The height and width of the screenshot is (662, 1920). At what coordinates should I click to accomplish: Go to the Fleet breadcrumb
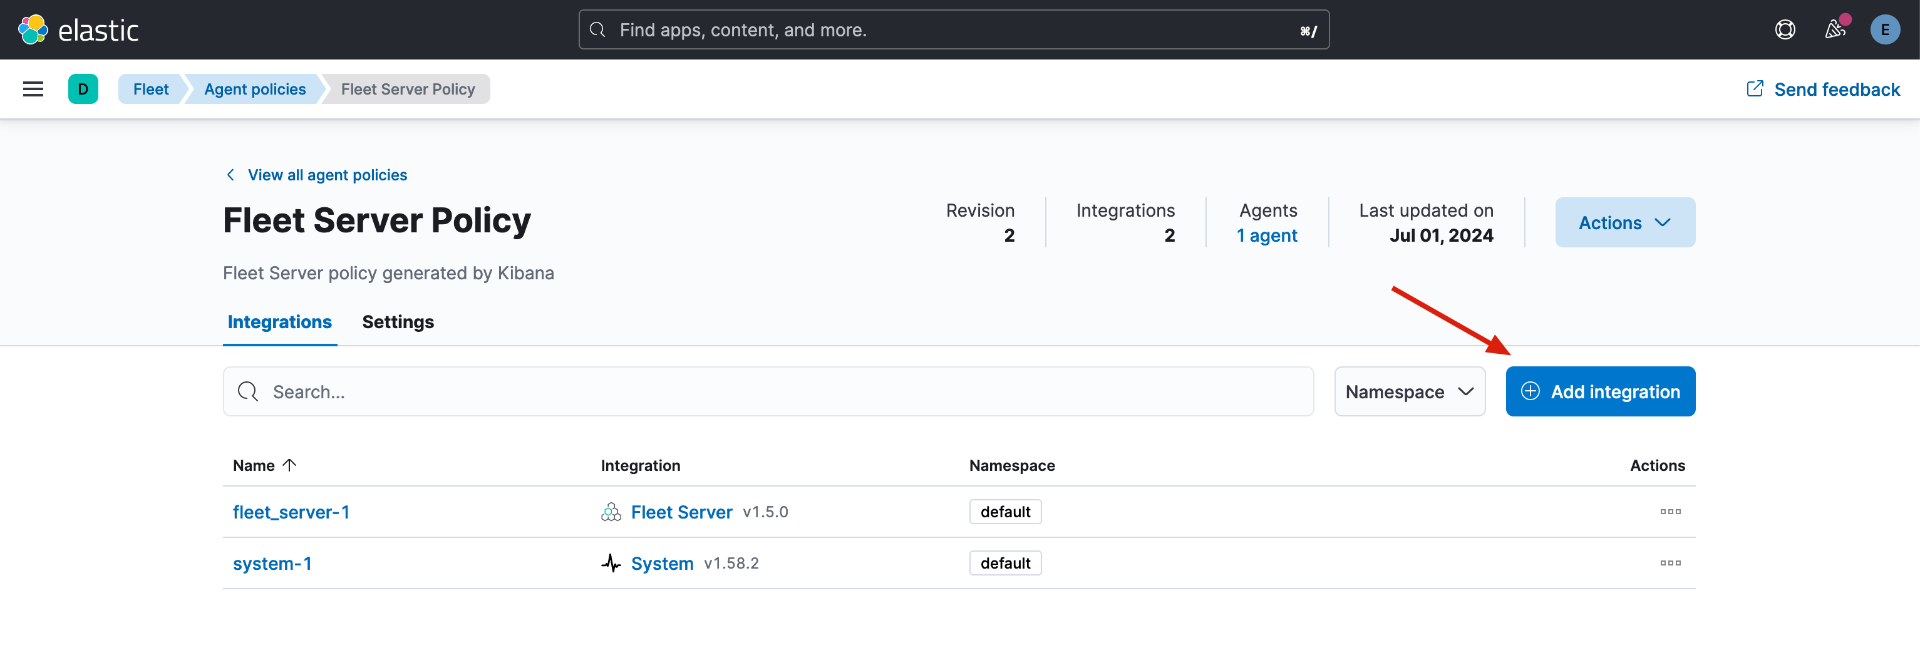point(151,89)
